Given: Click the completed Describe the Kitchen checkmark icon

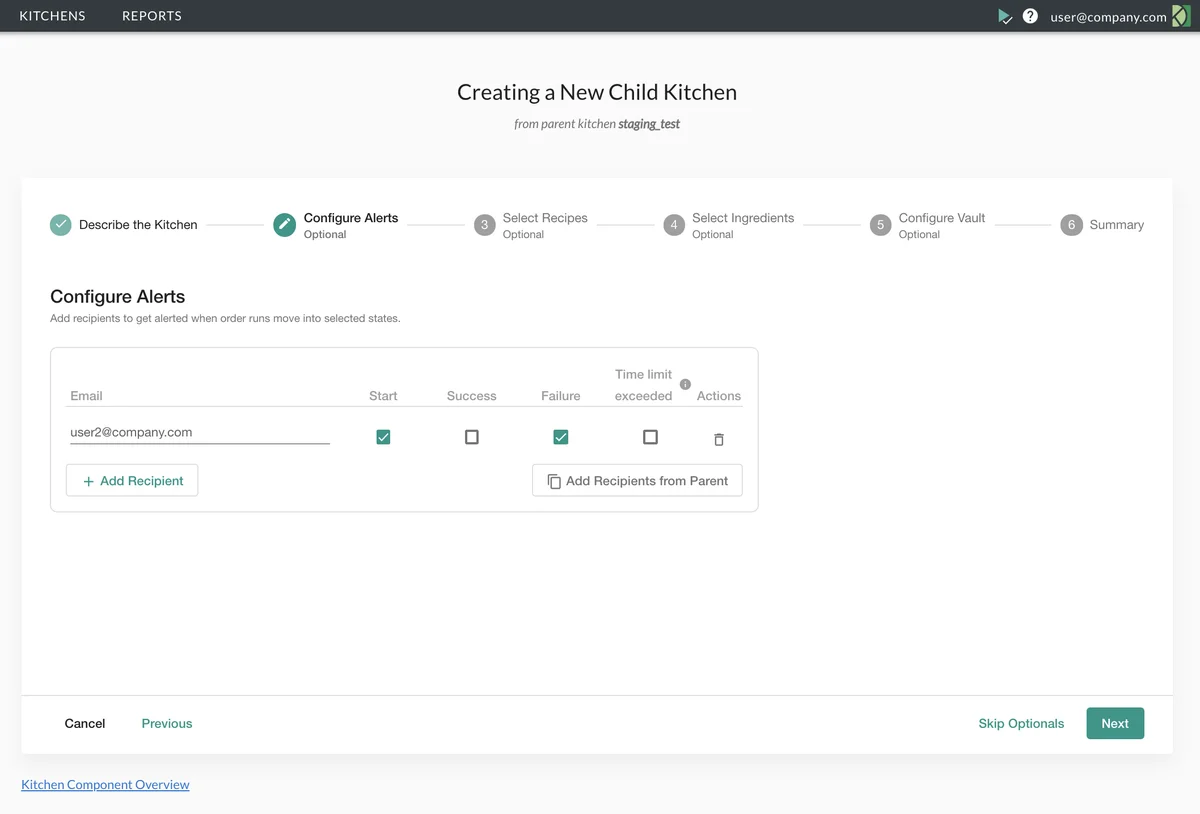Looking at the screenshot, I should click(61, 225).
